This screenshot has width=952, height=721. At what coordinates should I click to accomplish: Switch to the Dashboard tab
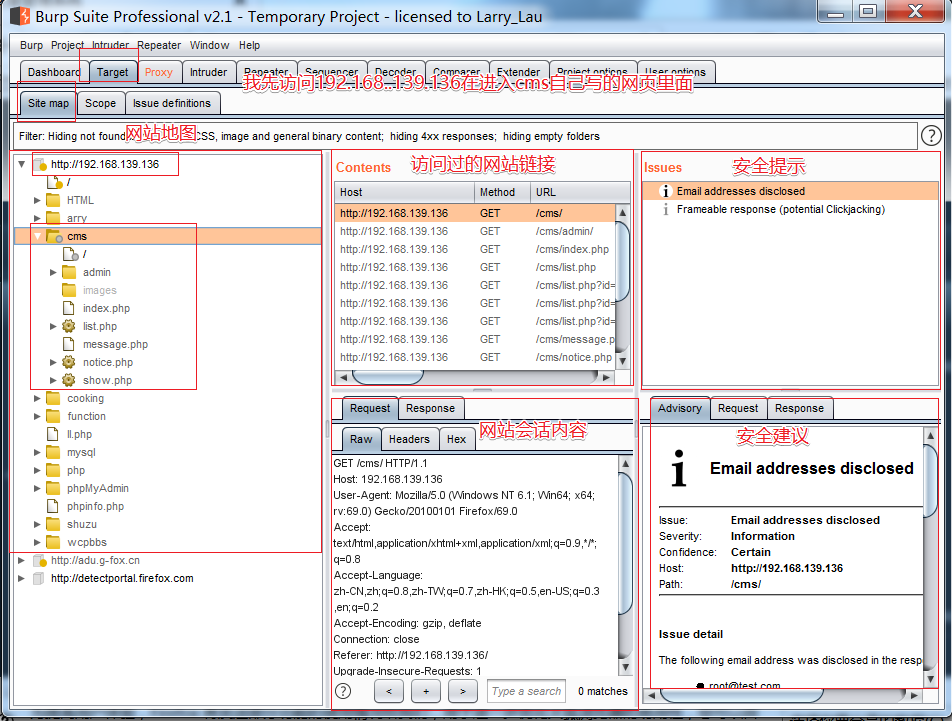point(54,72)
